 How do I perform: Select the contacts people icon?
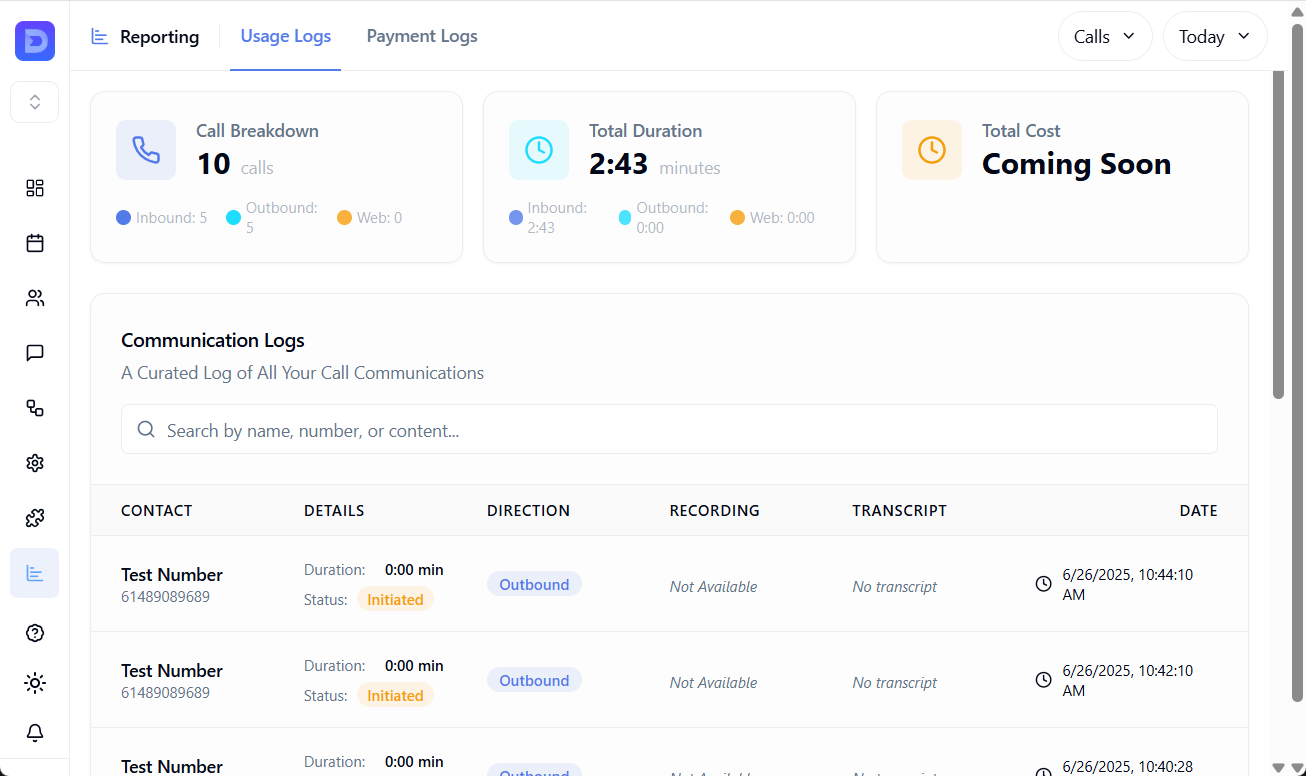[x=35, y=298]
